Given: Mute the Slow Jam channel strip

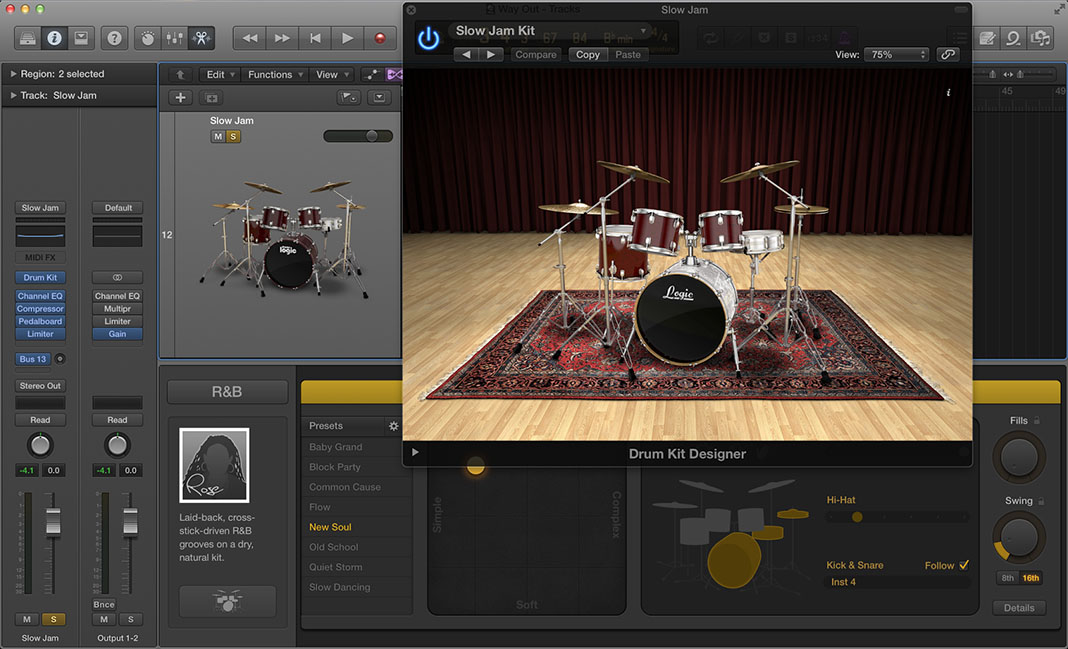Looking at the screenshot, I should click(27, 619).
